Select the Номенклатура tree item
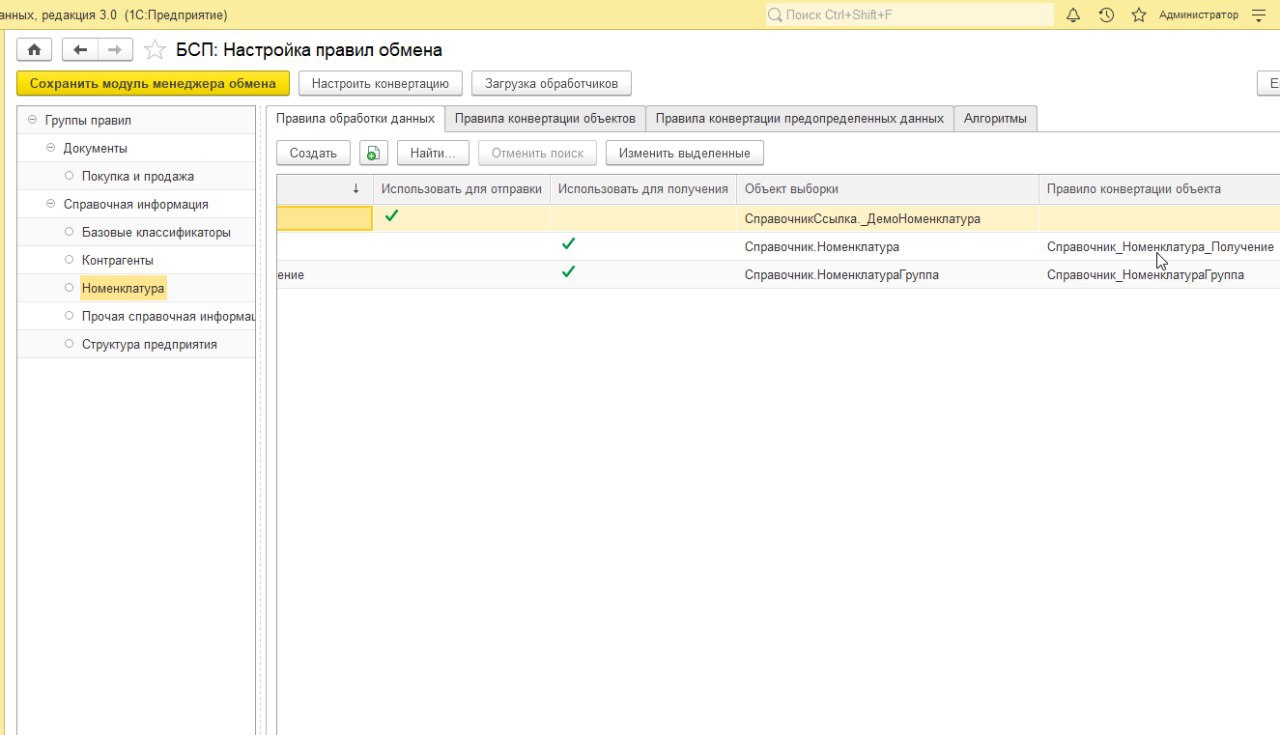Screen dimensions: 1280x735 [123, 288]
